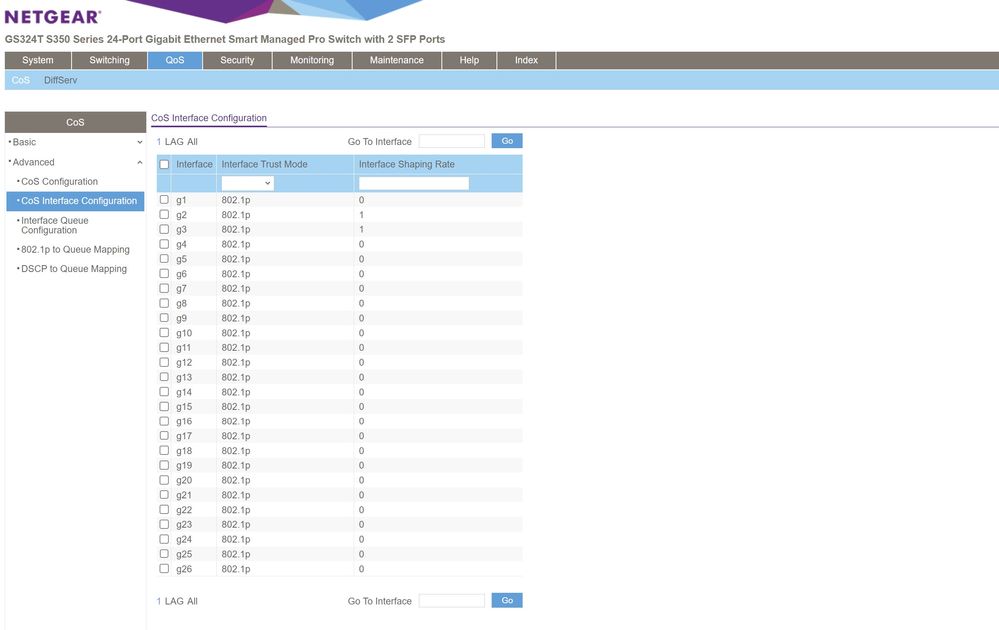This screenshot has height=630, width=999.
Task: Click the top Go button
Action: pyautogui.click(x=507, y=141)
